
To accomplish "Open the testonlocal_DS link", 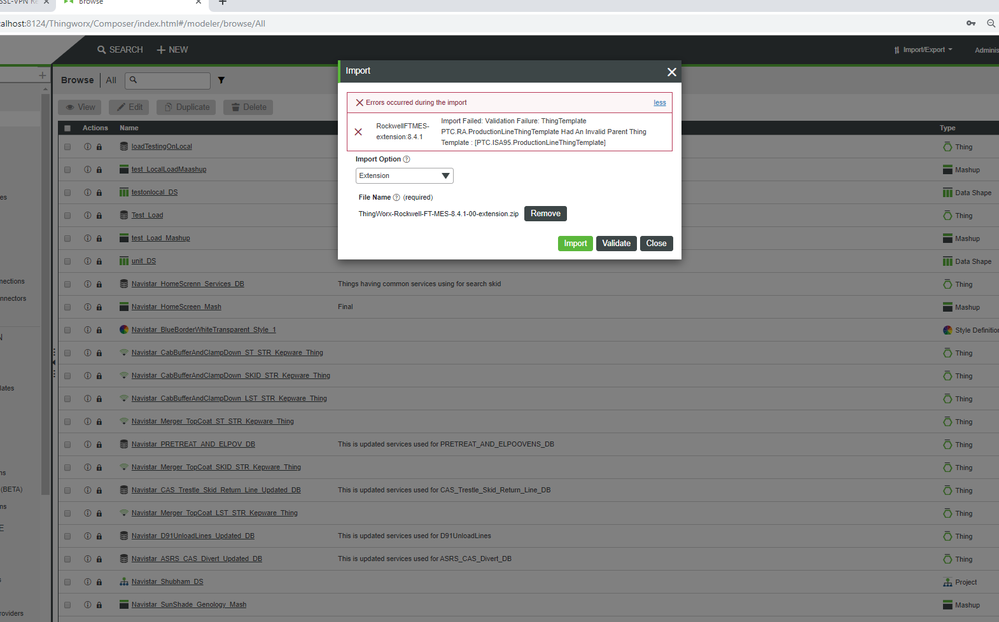I will click(154, 192).
